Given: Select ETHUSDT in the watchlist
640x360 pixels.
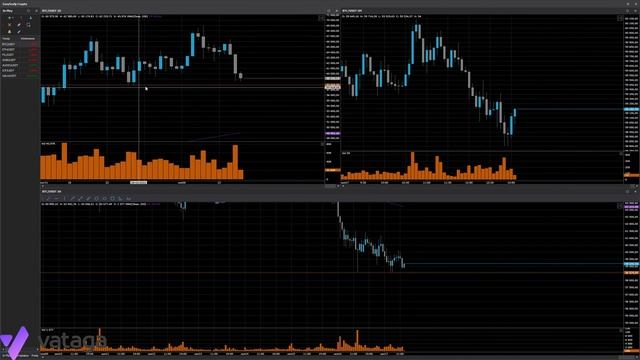Looking at the screenshot, I should (x=20, y=49).
